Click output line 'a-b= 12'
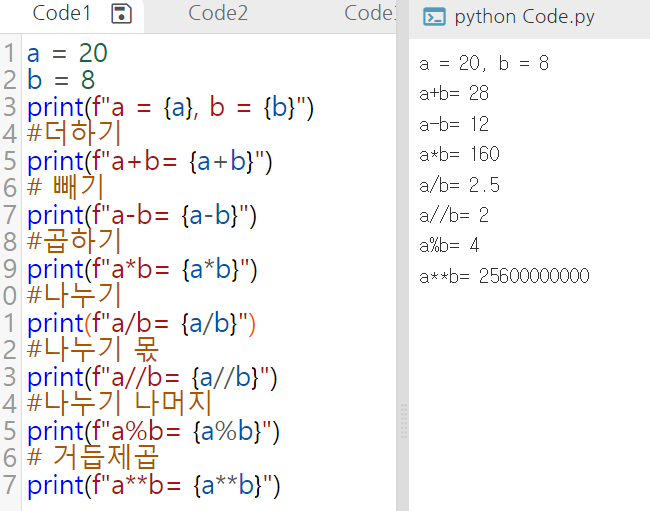This screenshot has width=650, height=511. [454, 124]
